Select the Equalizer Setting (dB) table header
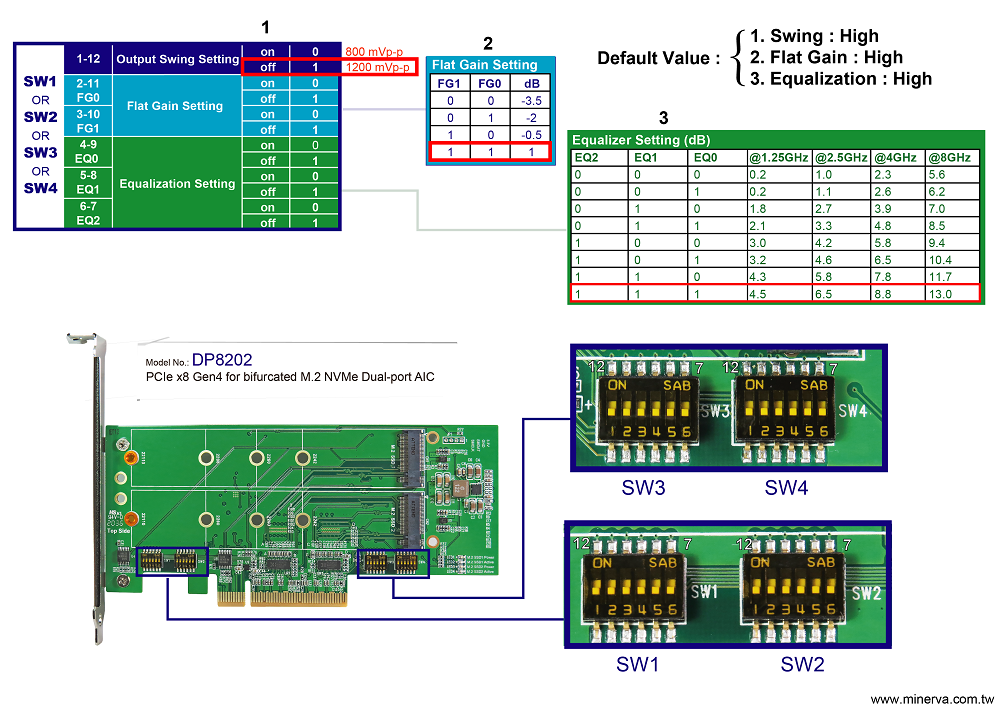Screen dimensions: 1000x707 (630, 141)
